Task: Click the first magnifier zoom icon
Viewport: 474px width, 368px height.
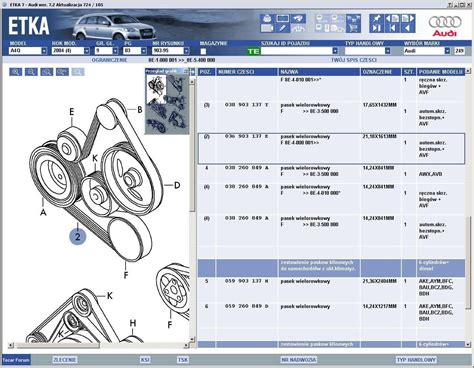Action: tap(16, 72)
